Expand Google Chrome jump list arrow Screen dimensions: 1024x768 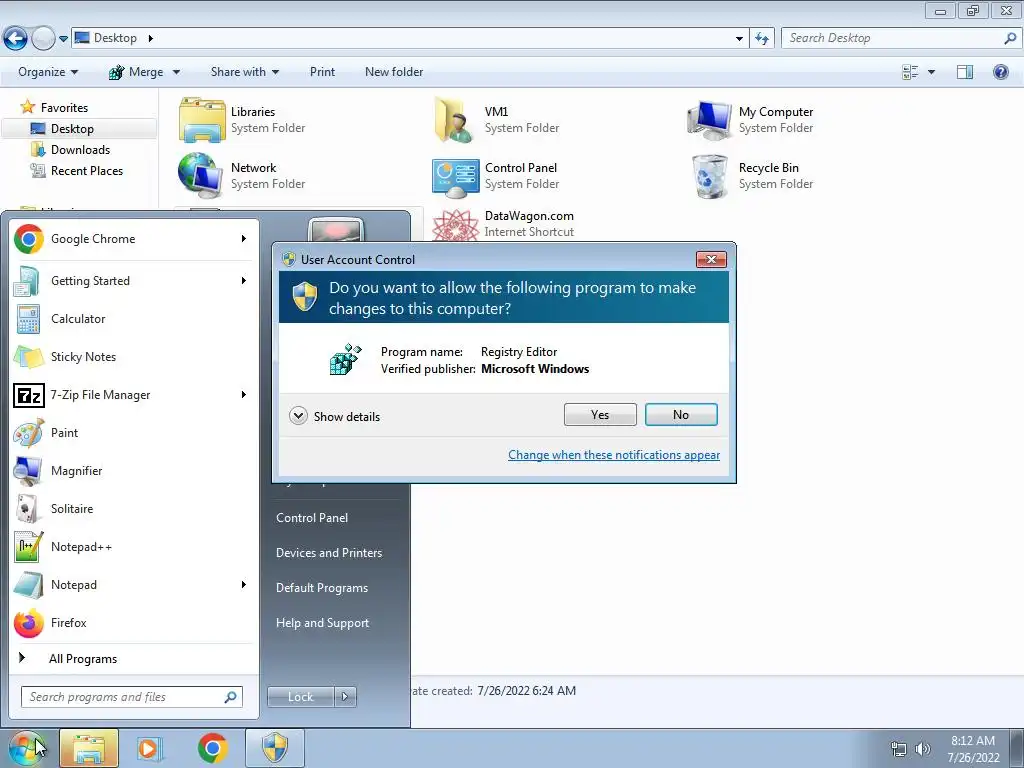click(244, 239)
